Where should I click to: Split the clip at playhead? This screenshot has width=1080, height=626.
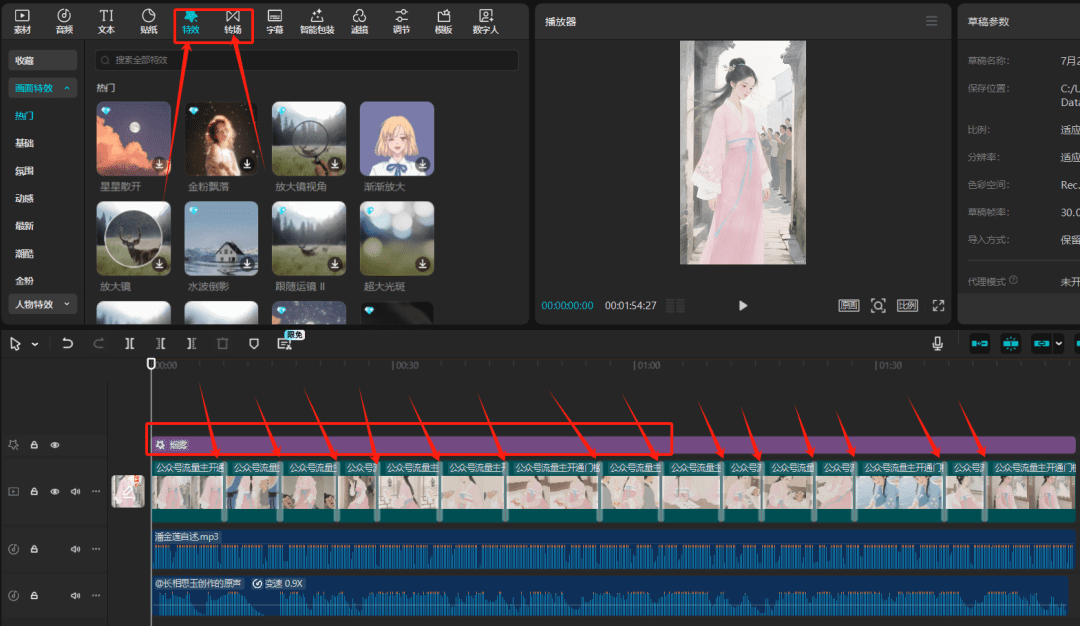[x=129, y=344]
